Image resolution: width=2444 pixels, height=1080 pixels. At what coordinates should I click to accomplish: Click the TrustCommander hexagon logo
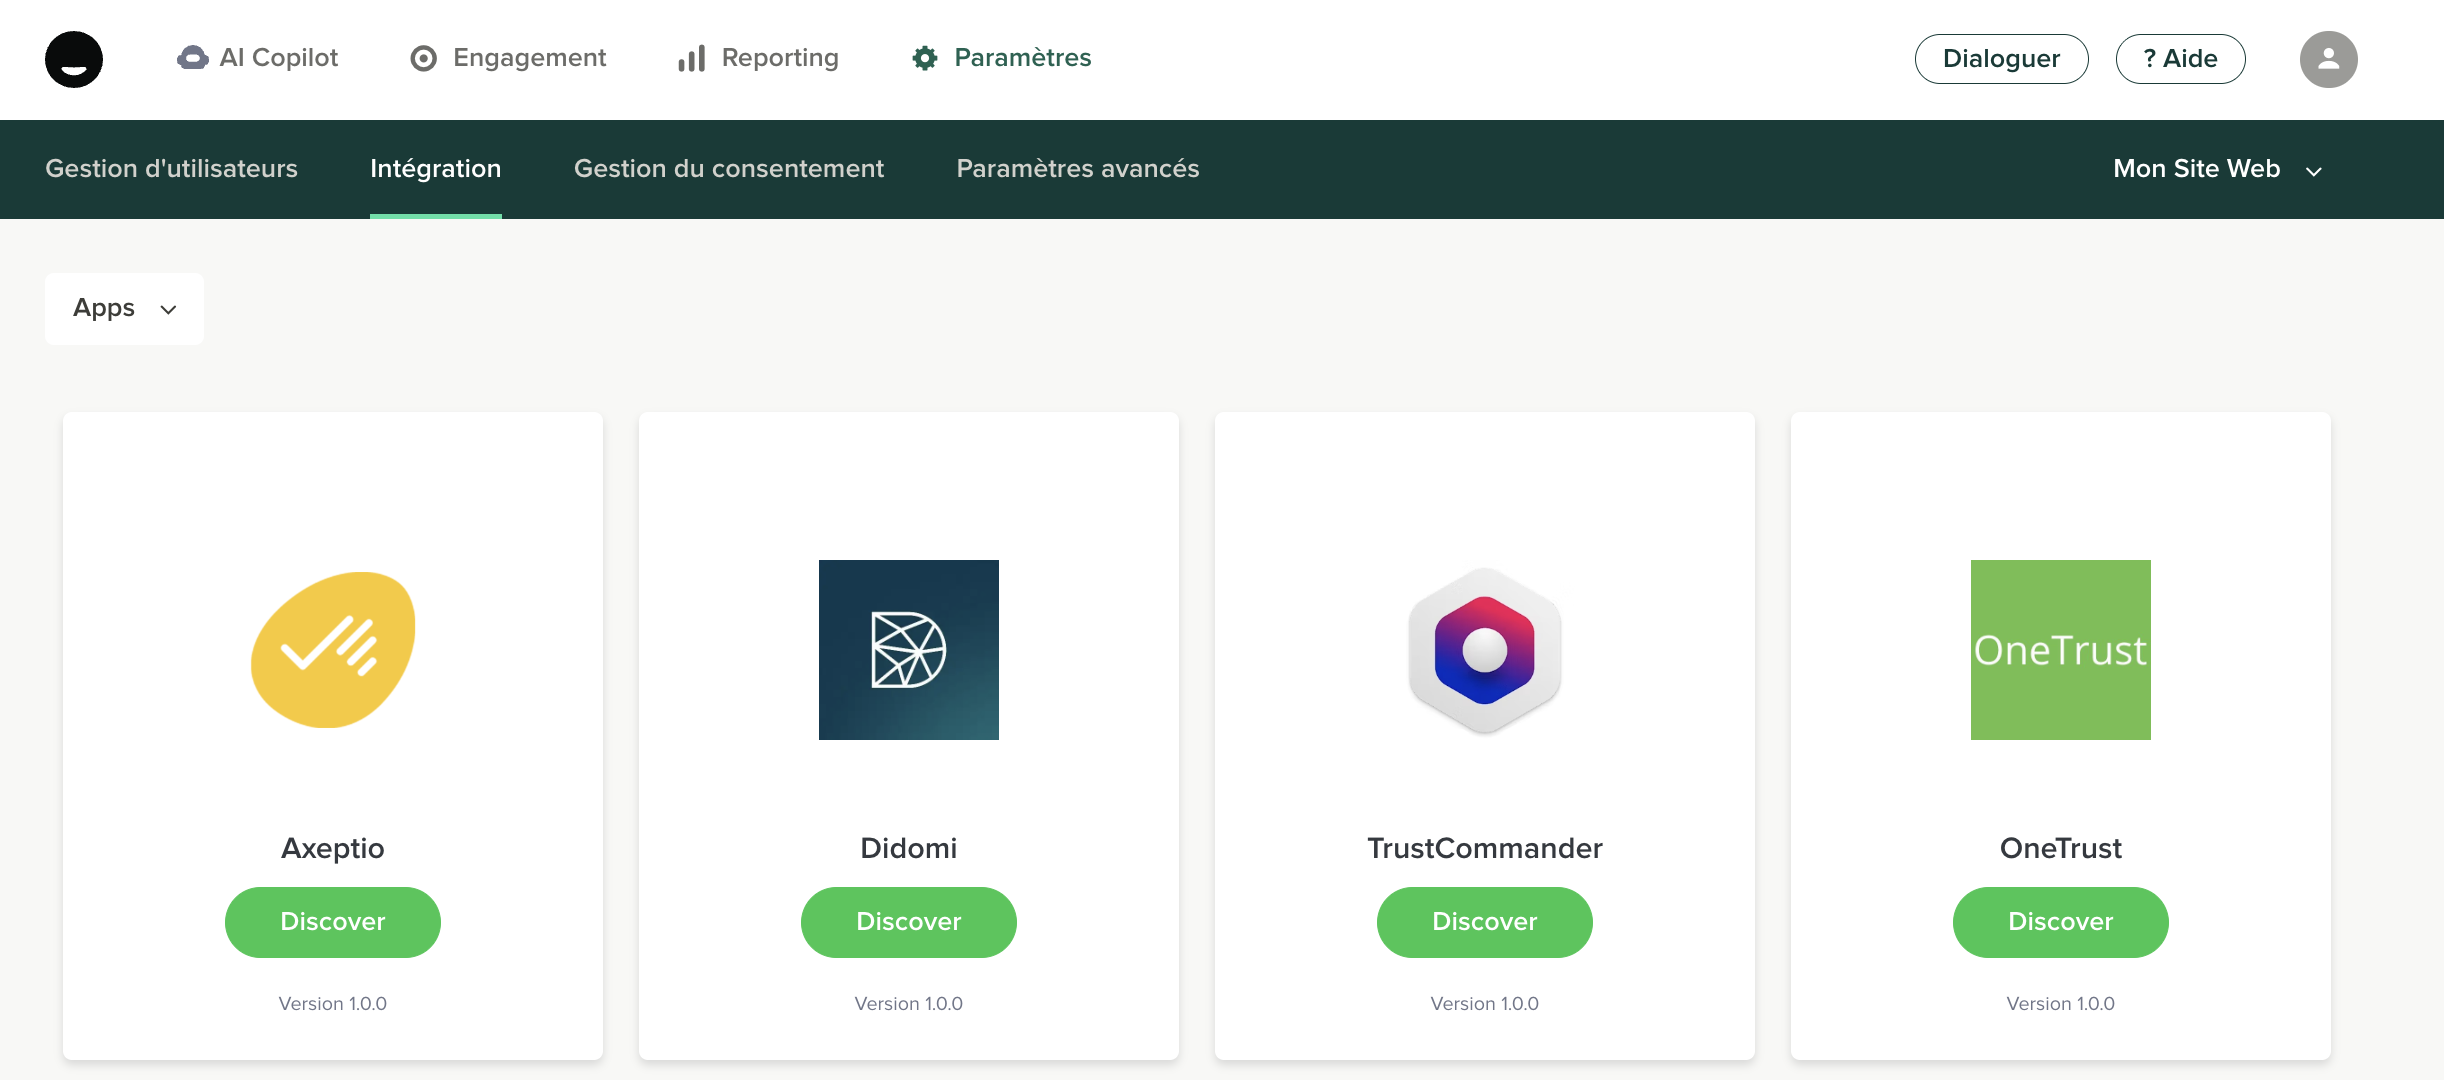tap(1484, 650)
